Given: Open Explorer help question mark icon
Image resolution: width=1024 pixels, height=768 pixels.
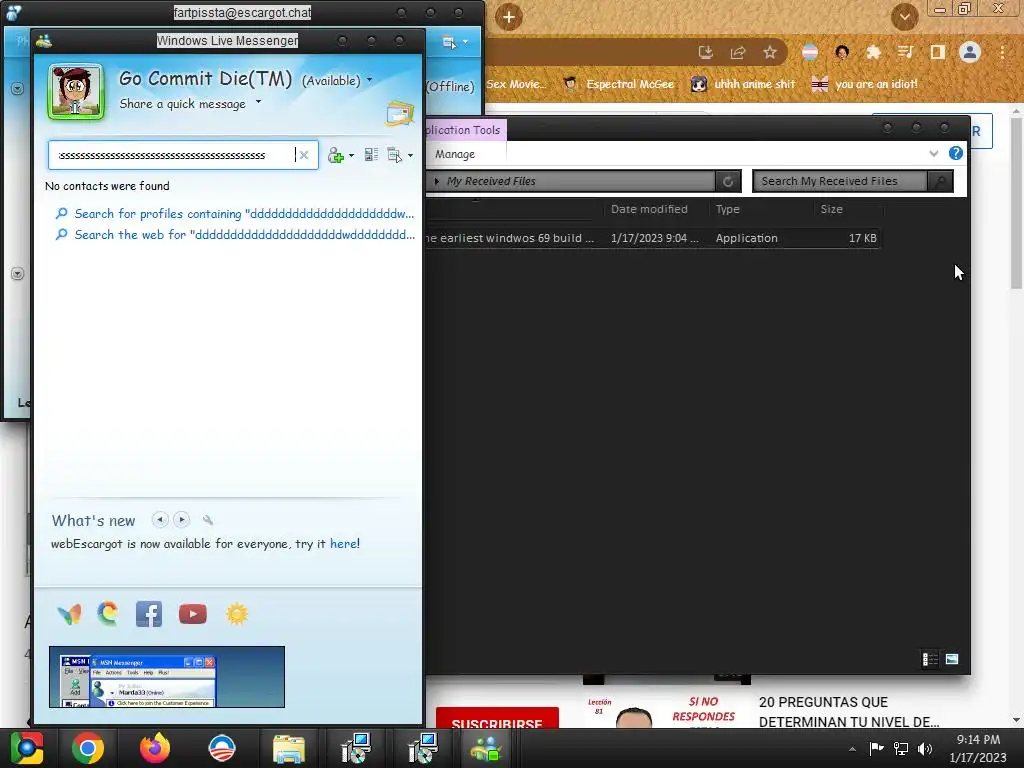Looking at the screenshot, I should 955,153.
